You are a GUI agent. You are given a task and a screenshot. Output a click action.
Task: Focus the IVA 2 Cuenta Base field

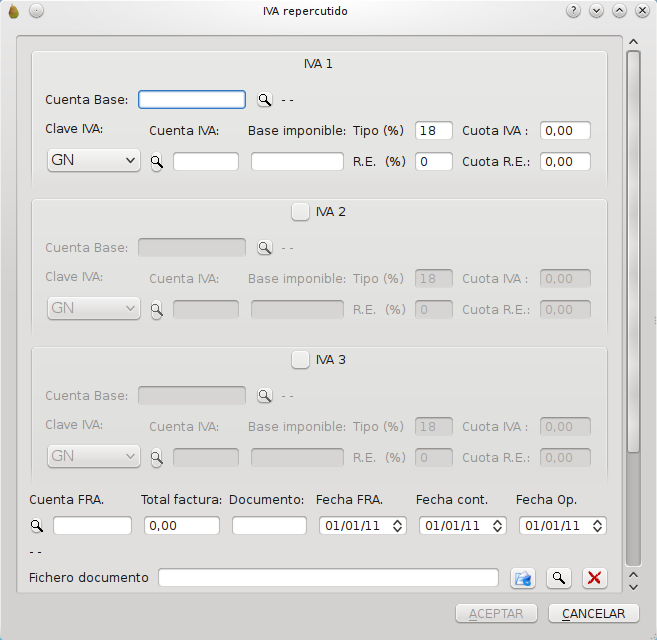click(x=192, y=248)
